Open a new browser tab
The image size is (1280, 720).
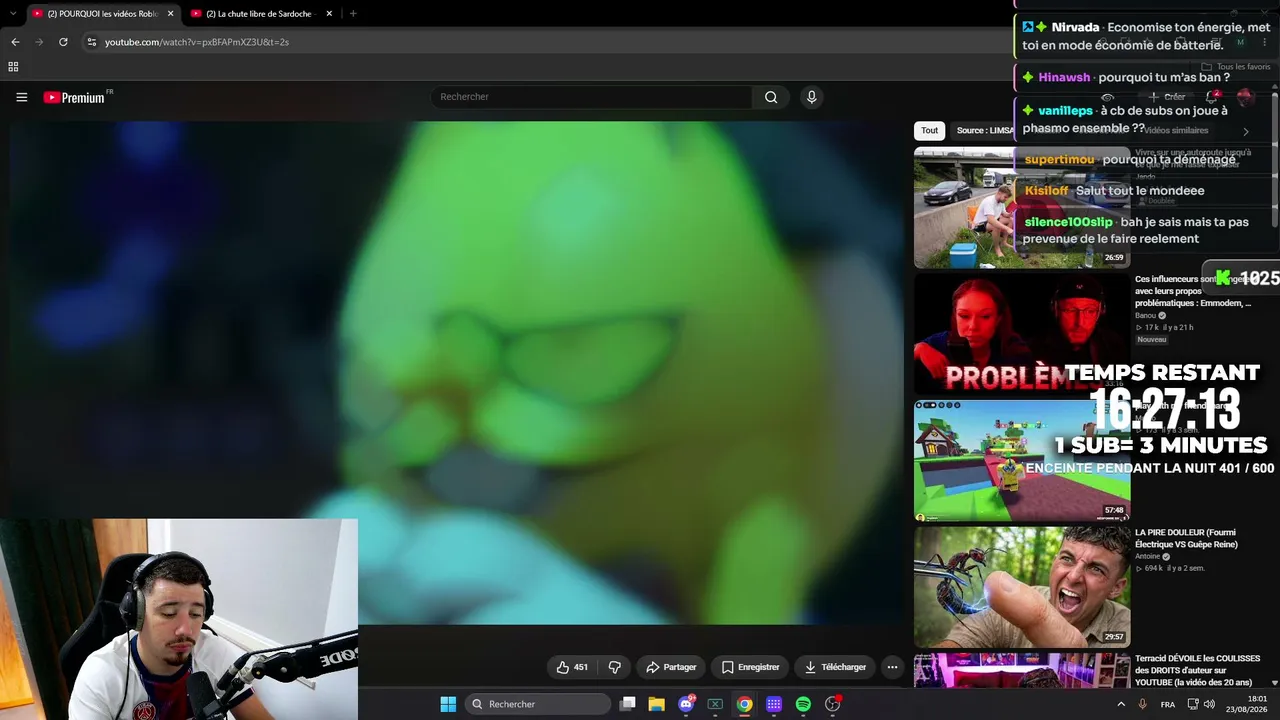coord(353,13)
